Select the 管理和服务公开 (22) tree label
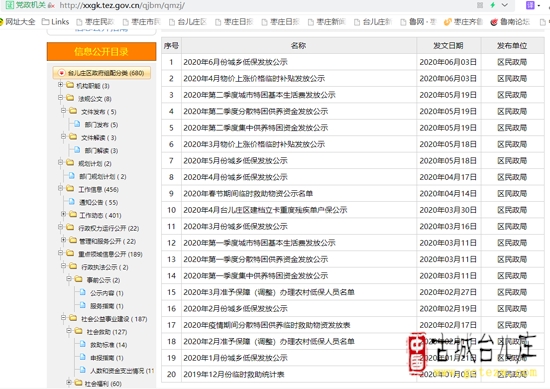550x389 pixels. (x=107, y=241)
